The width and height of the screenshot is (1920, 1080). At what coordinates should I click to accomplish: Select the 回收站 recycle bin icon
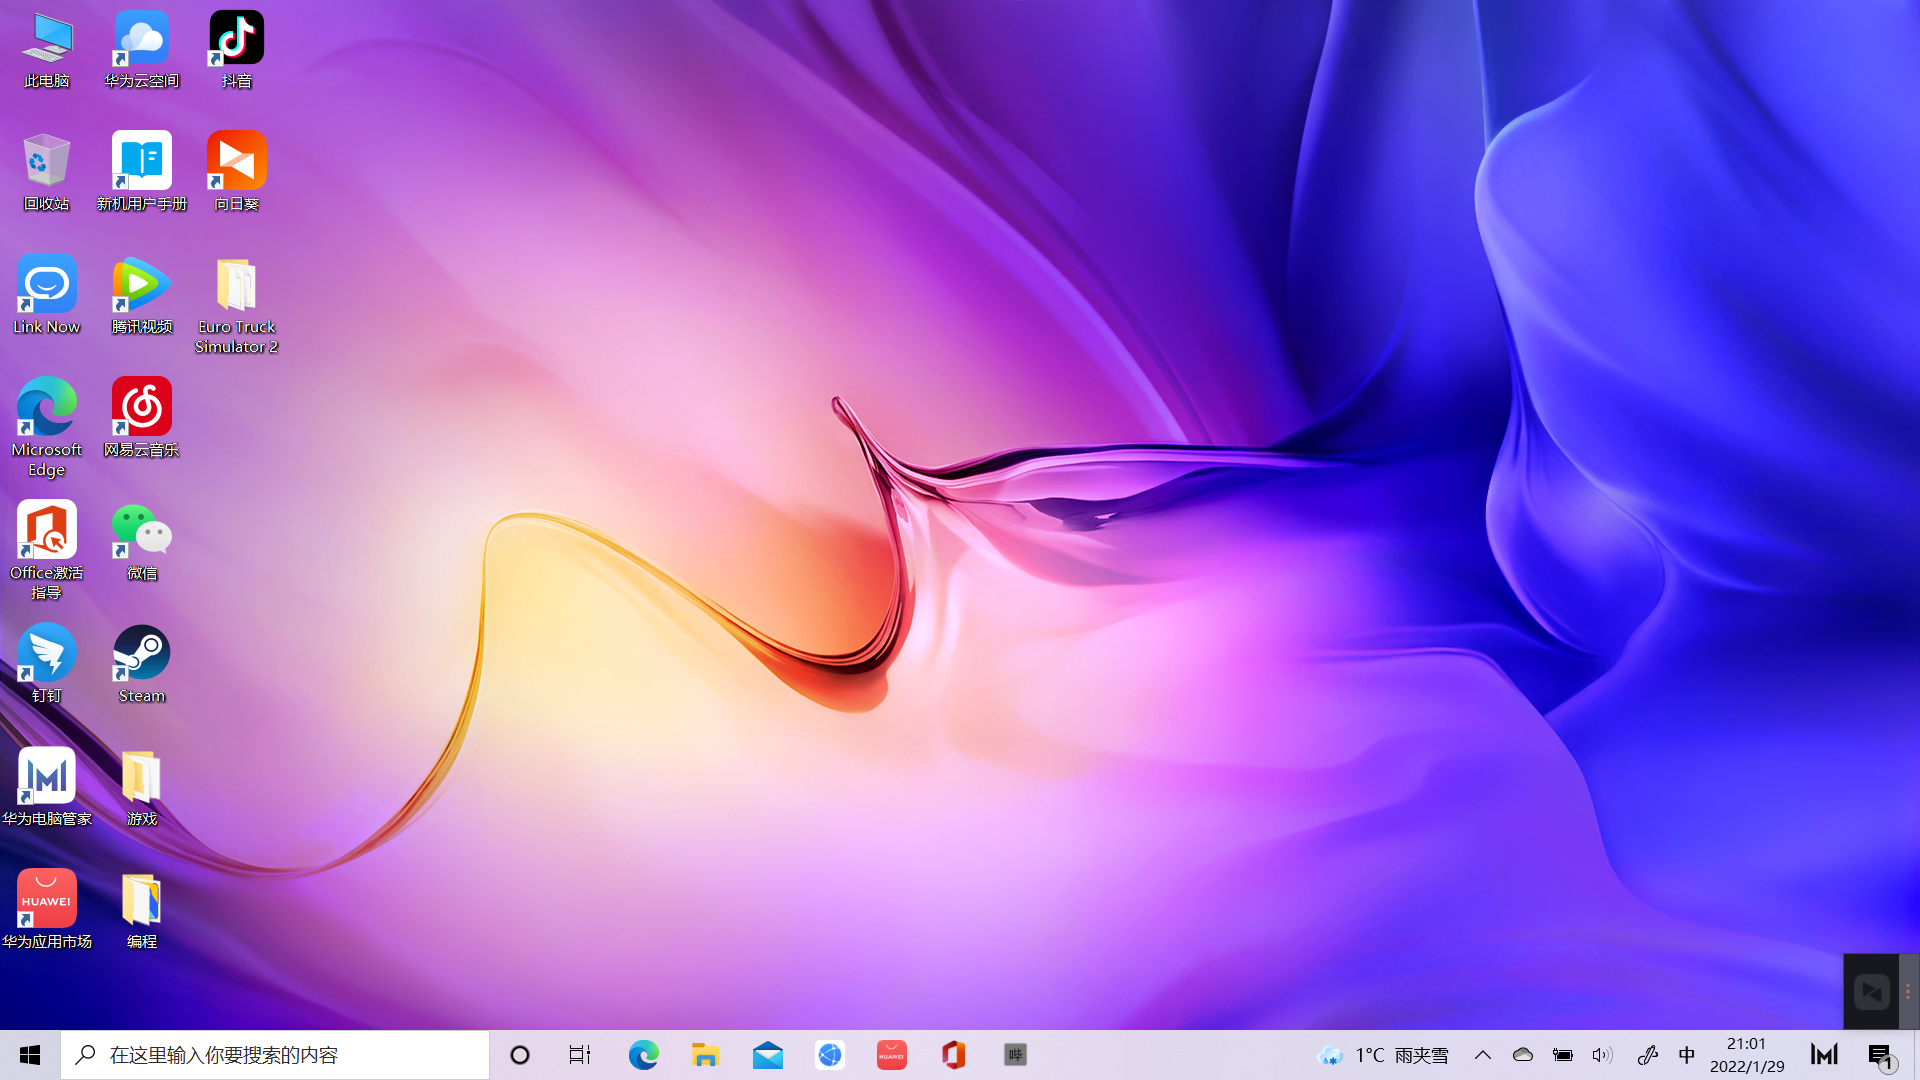(47, 172)
